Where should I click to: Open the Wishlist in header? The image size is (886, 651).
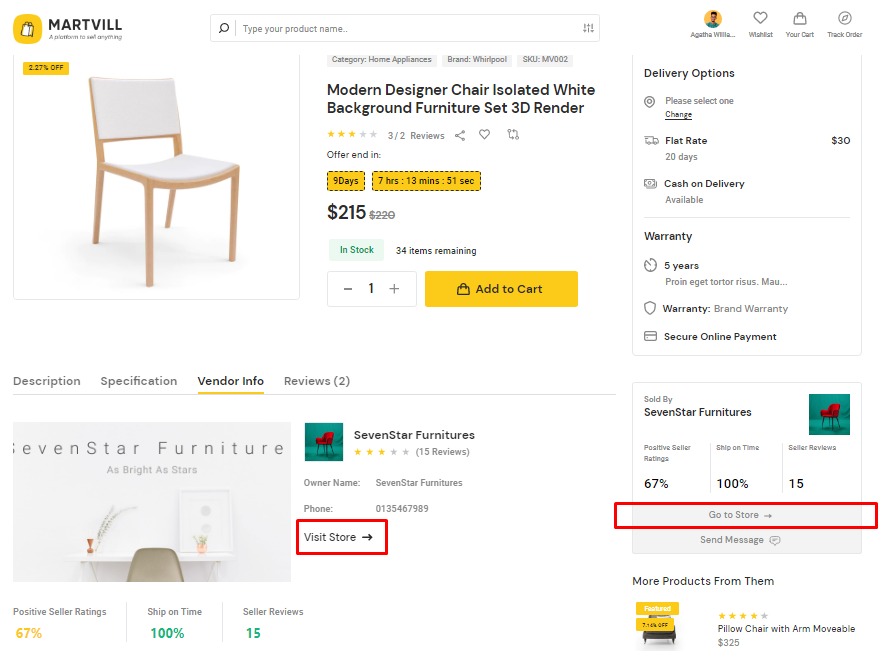[760, 24]
